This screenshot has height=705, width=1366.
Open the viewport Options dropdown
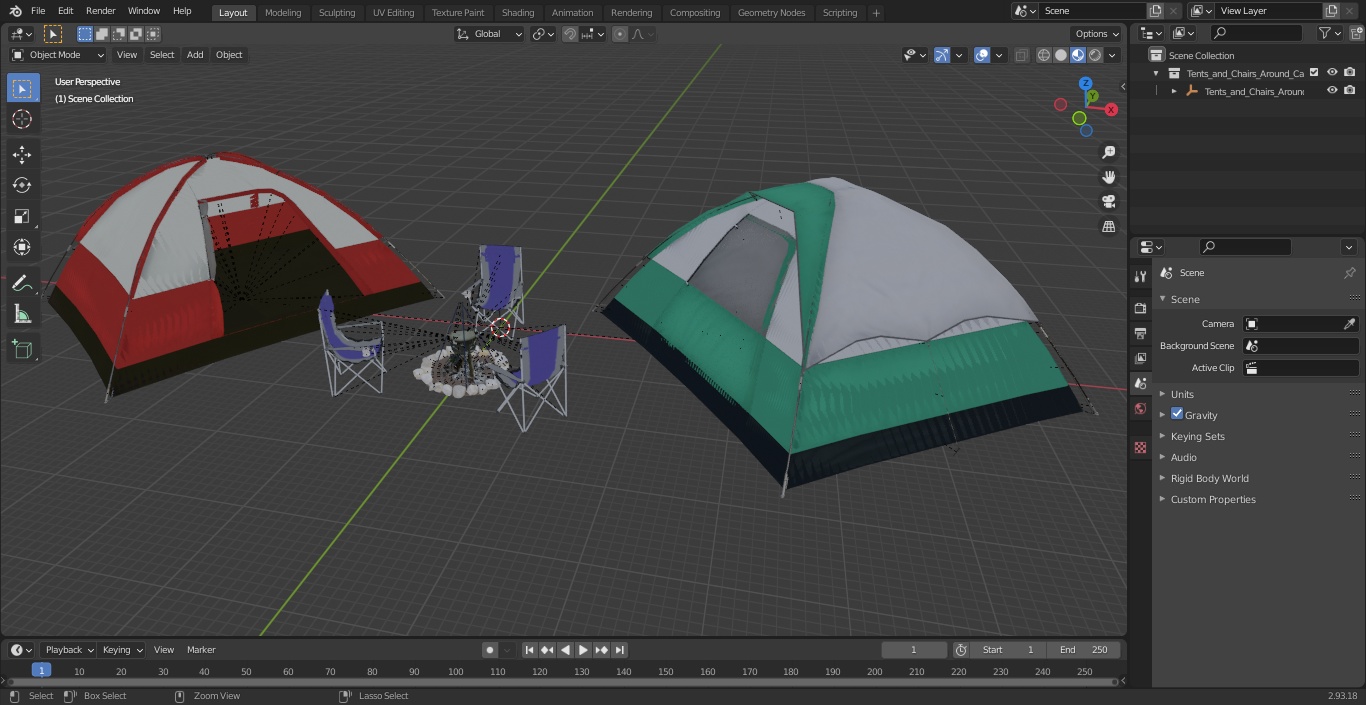1097,34
